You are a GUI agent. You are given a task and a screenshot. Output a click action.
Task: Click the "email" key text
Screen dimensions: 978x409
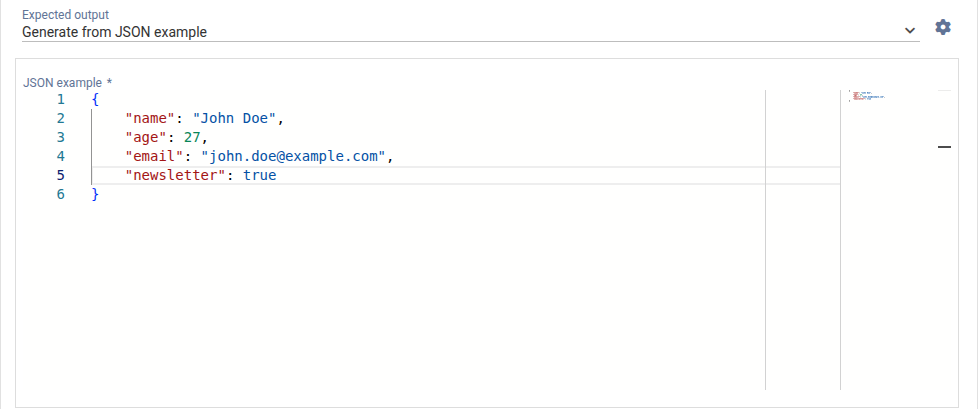(154, 156)
